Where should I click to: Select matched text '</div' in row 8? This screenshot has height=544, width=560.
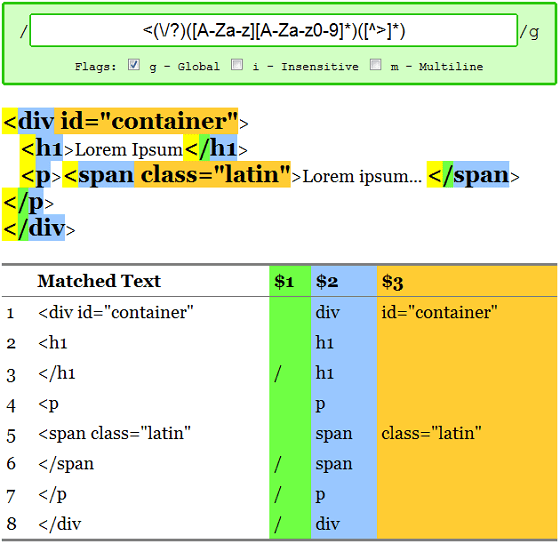[60, 524]
